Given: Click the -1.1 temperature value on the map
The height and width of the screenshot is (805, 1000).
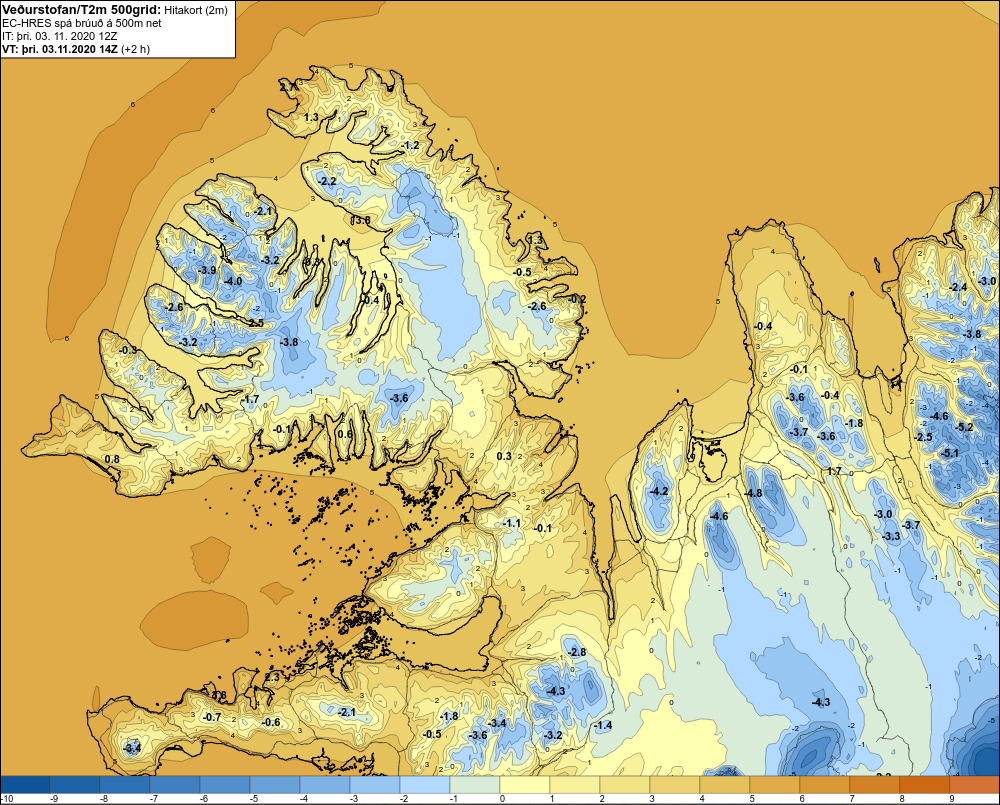Looking at the screenshot, I should [511, 523].
